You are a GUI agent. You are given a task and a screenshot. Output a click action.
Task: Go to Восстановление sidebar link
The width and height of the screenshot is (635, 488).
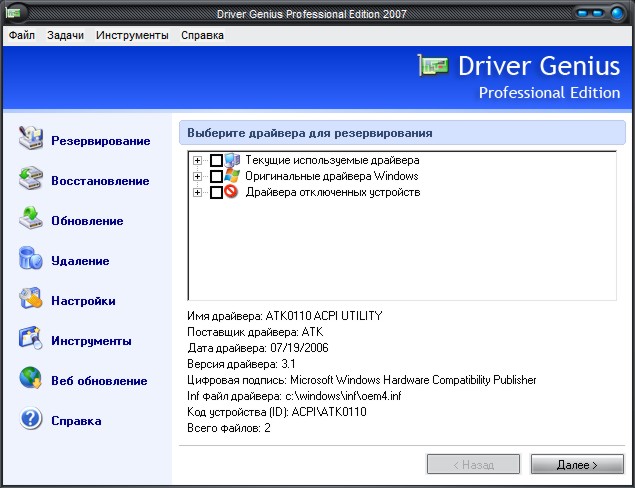pos(100,181)
